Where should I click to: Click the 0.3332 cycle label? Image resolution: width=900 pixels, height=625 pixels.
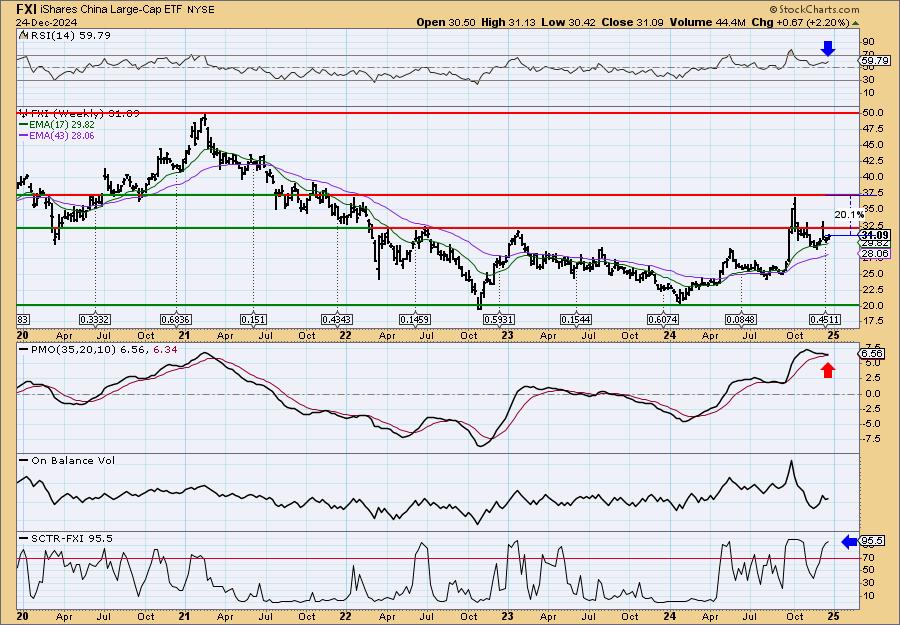(x=95, y=319)
